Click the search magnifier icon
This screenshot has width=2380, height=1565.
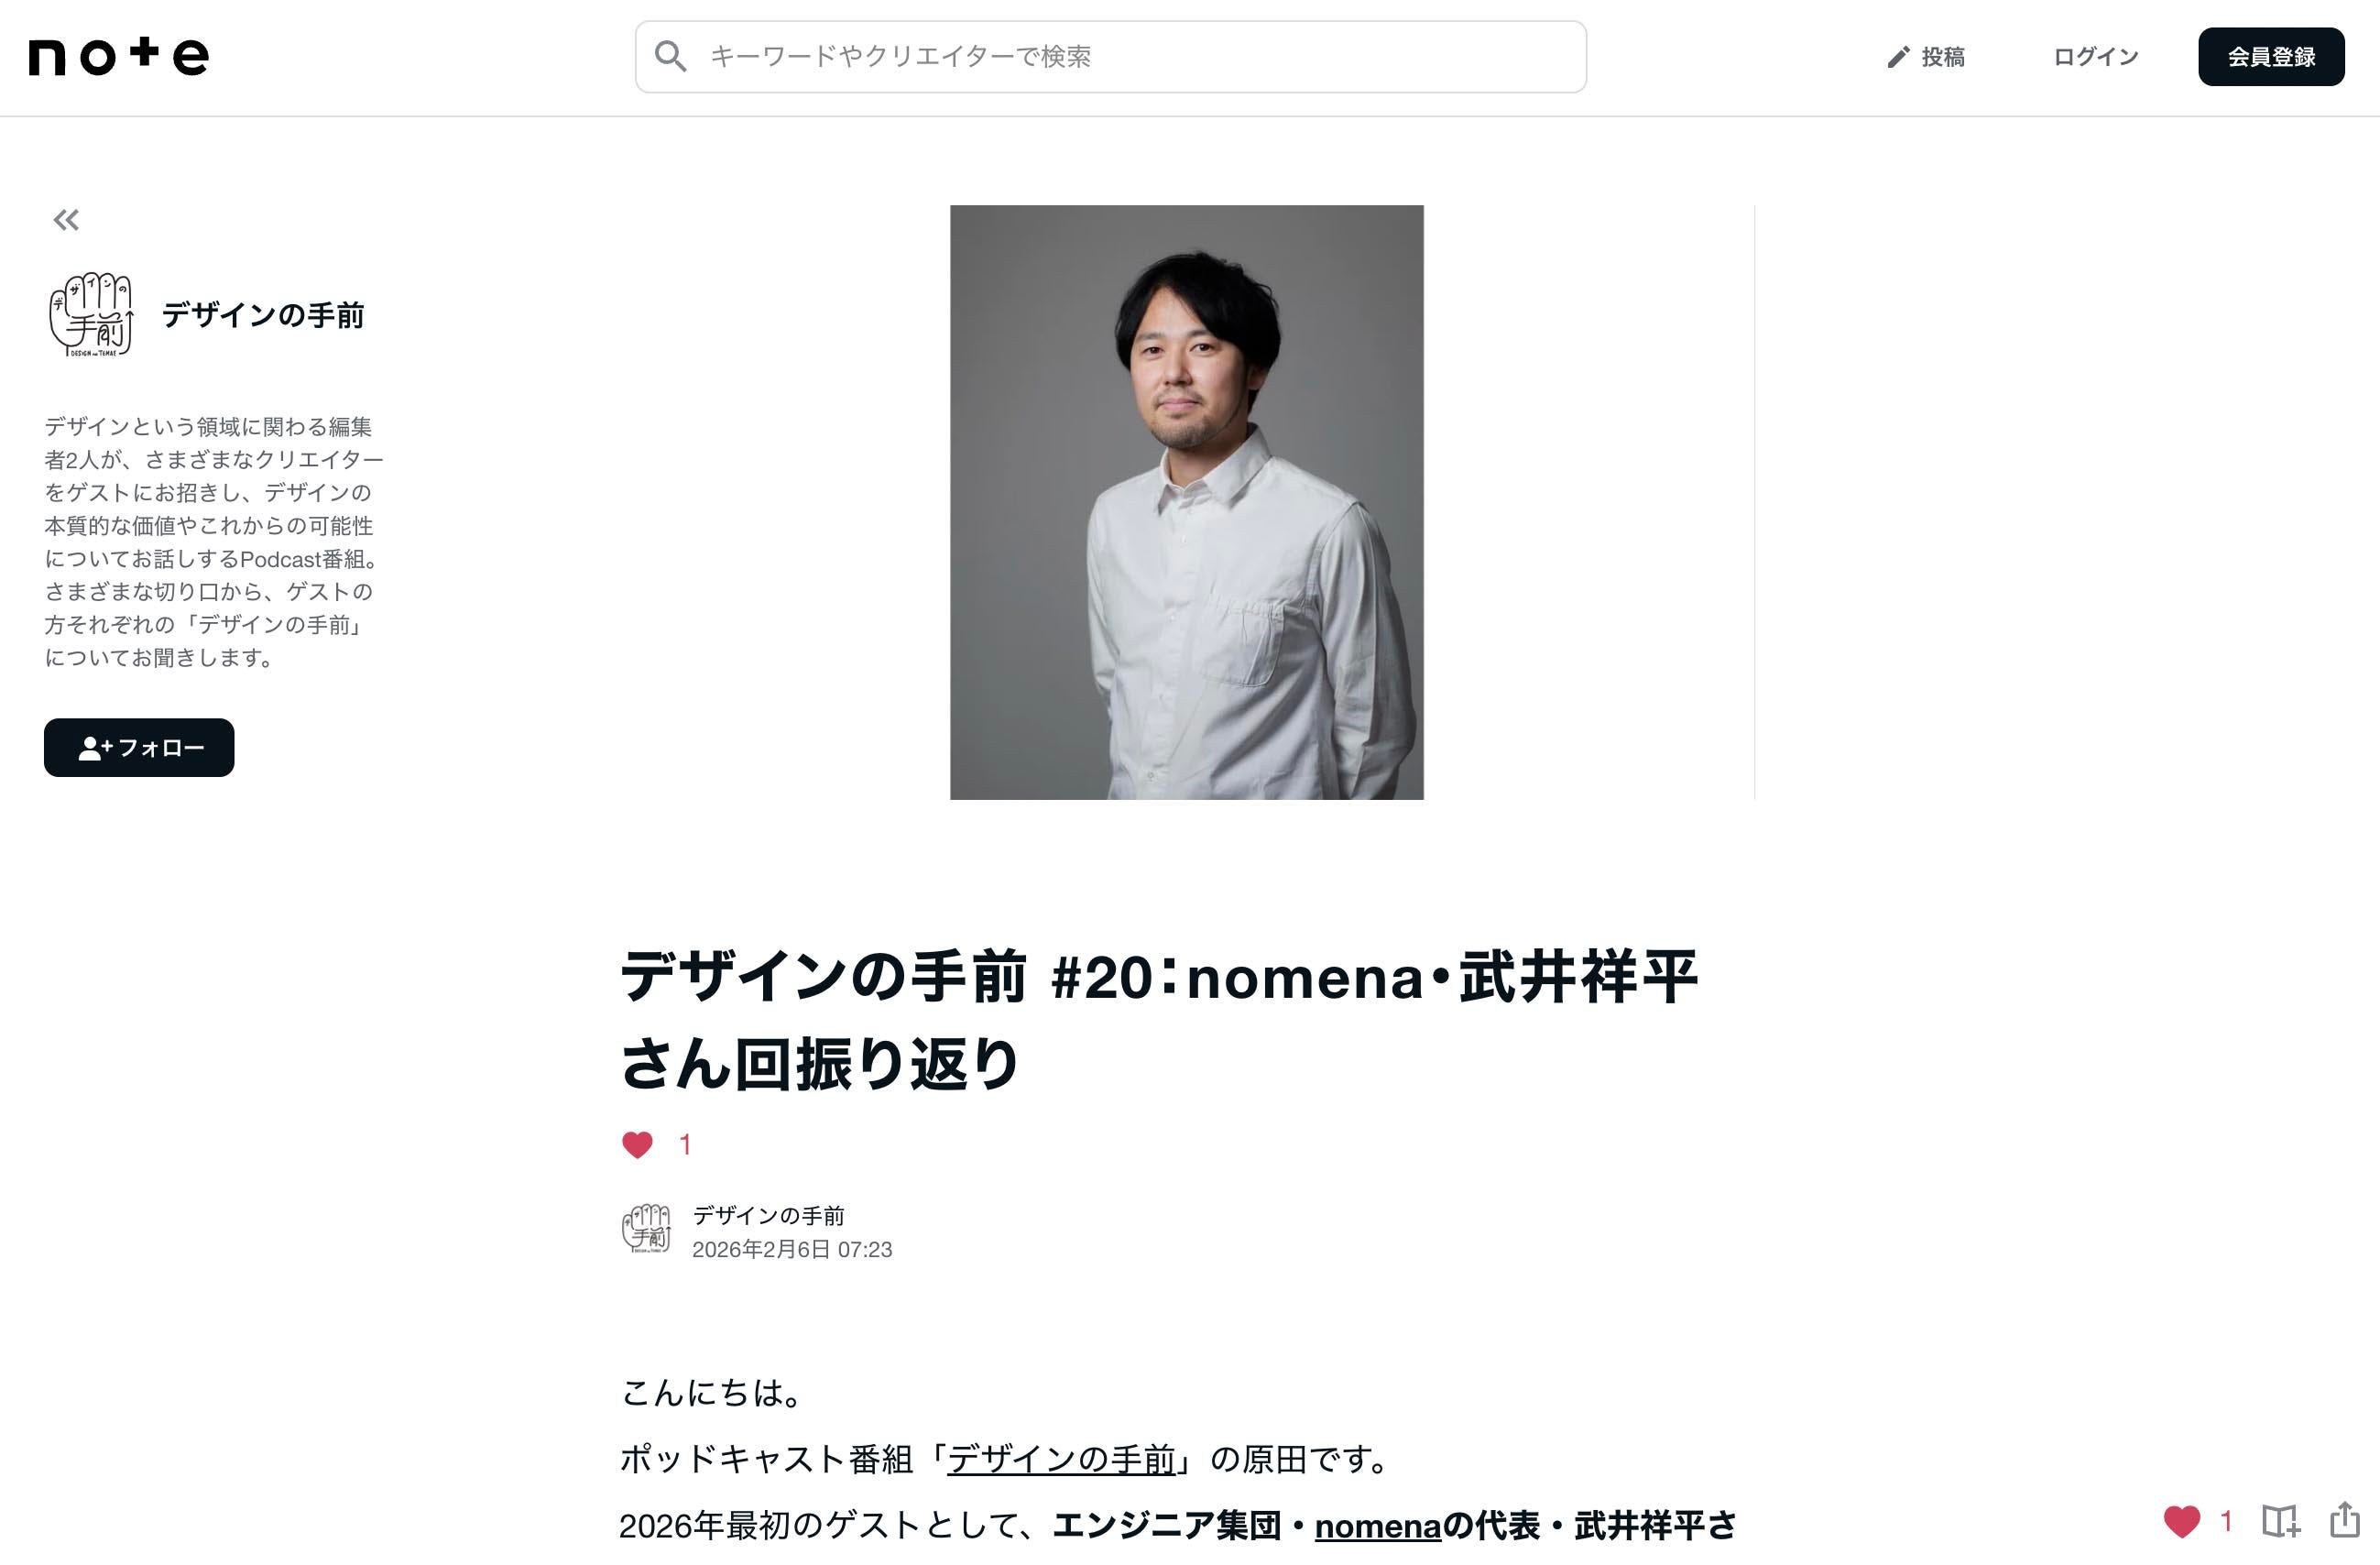click(670, 56)
